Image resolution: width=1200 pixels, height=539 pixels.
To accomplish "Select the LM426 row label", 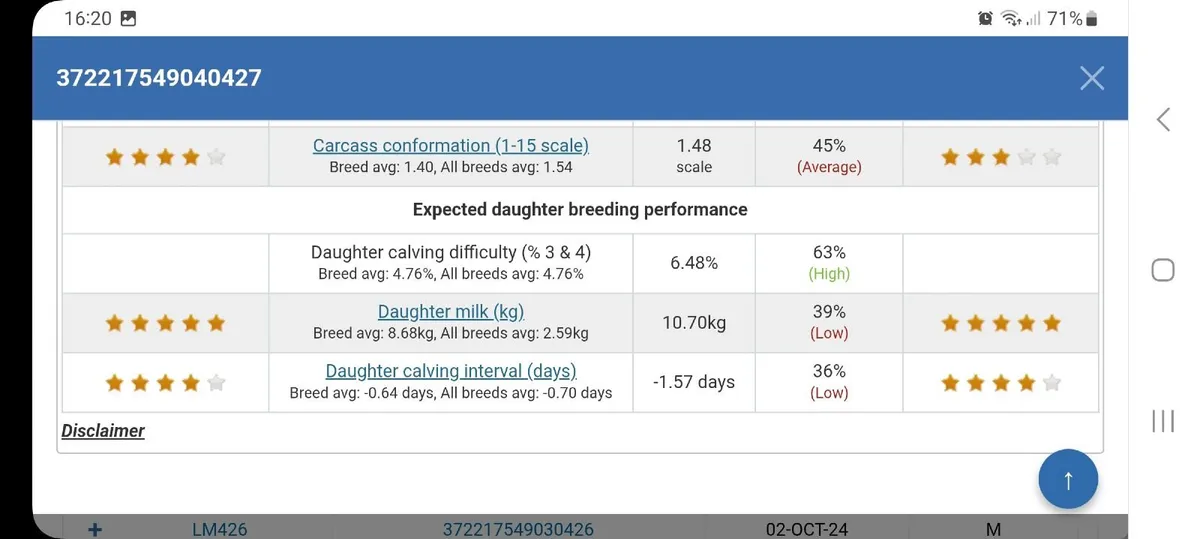I will pos(219,530).
